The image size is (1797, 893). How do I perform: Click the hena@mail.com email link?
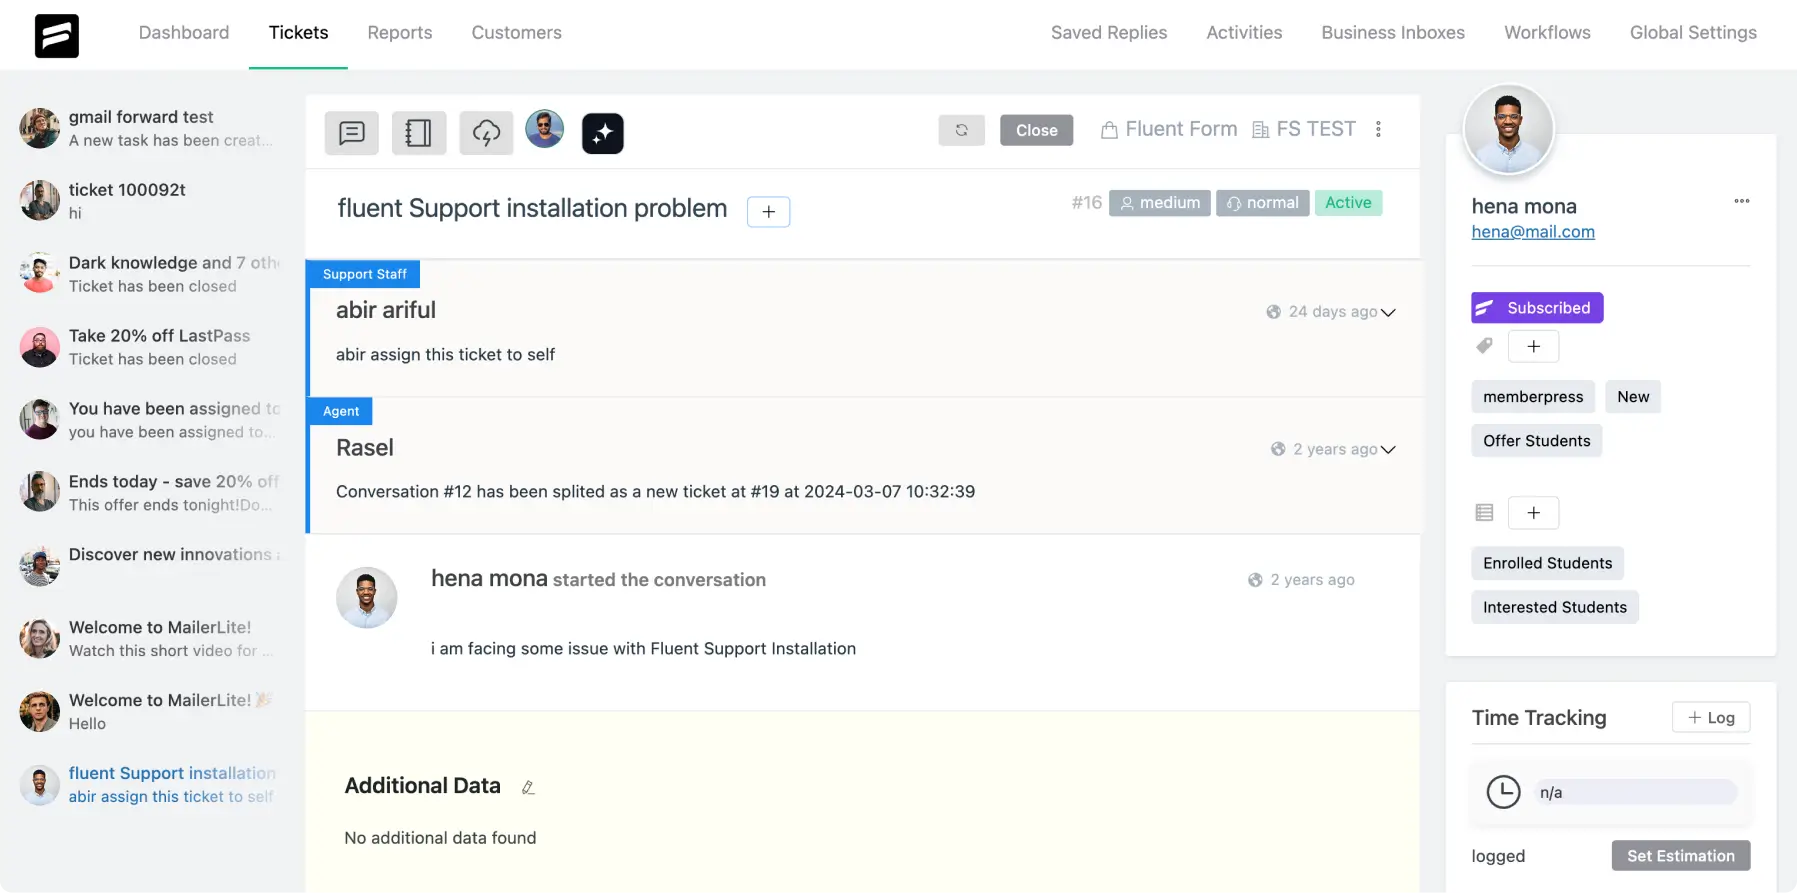pos(1533,232)
